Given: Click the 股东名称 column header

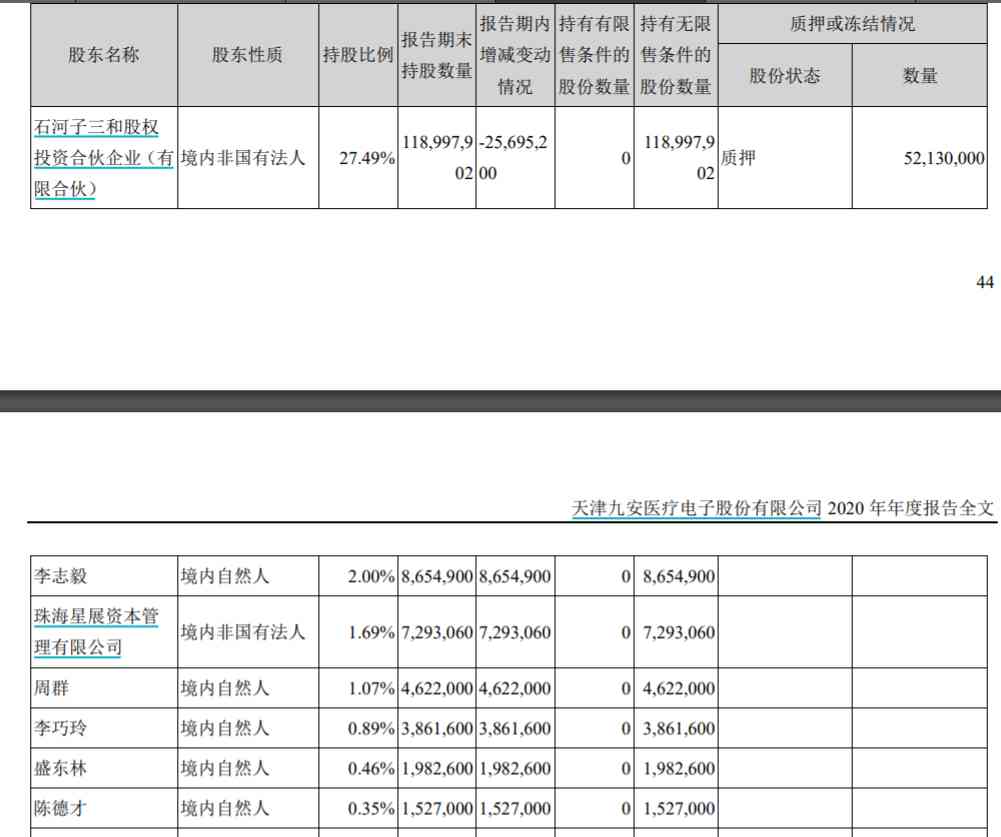Looking at the screenshot, I should [x=103, y=55].
